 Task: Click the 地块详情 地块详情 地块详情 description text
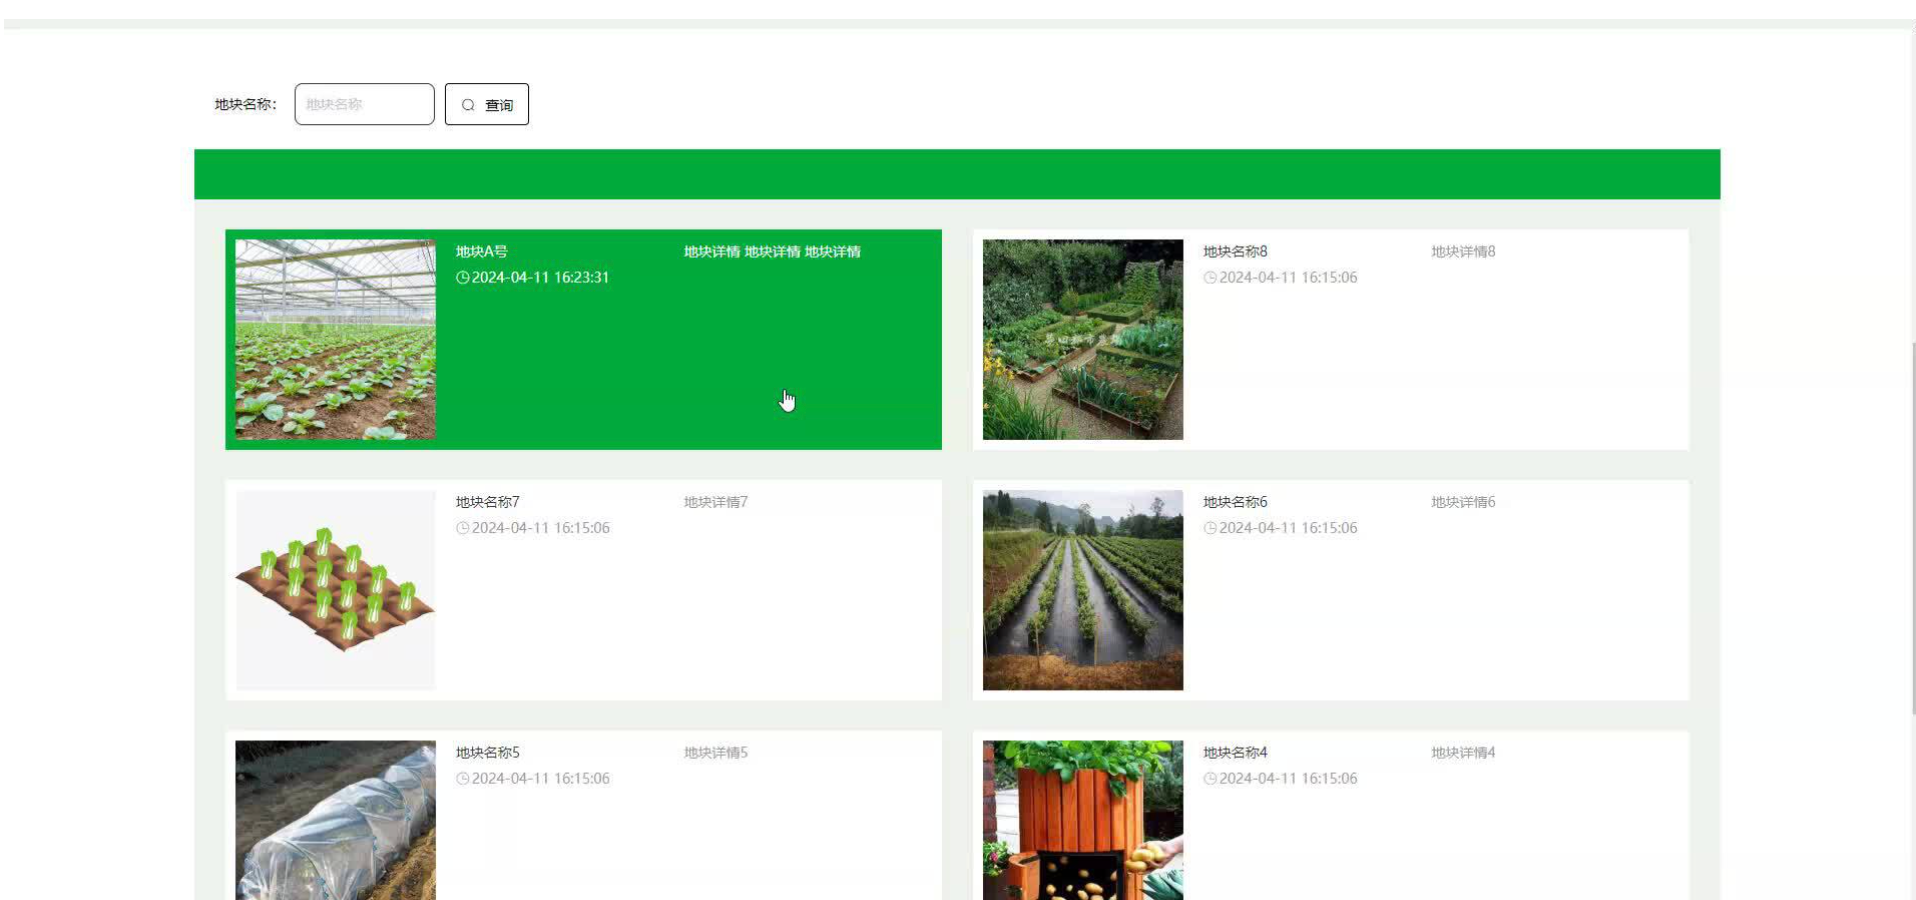pyautogui.click(x=772, y=251)
